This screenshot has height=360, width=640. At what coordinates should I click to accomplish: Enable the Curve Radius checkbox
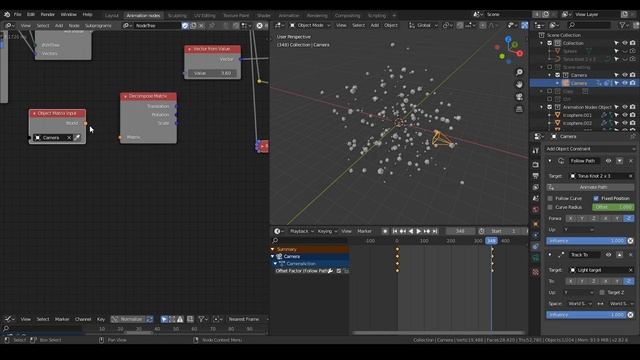pyautogui.click(x=550, y=207)
